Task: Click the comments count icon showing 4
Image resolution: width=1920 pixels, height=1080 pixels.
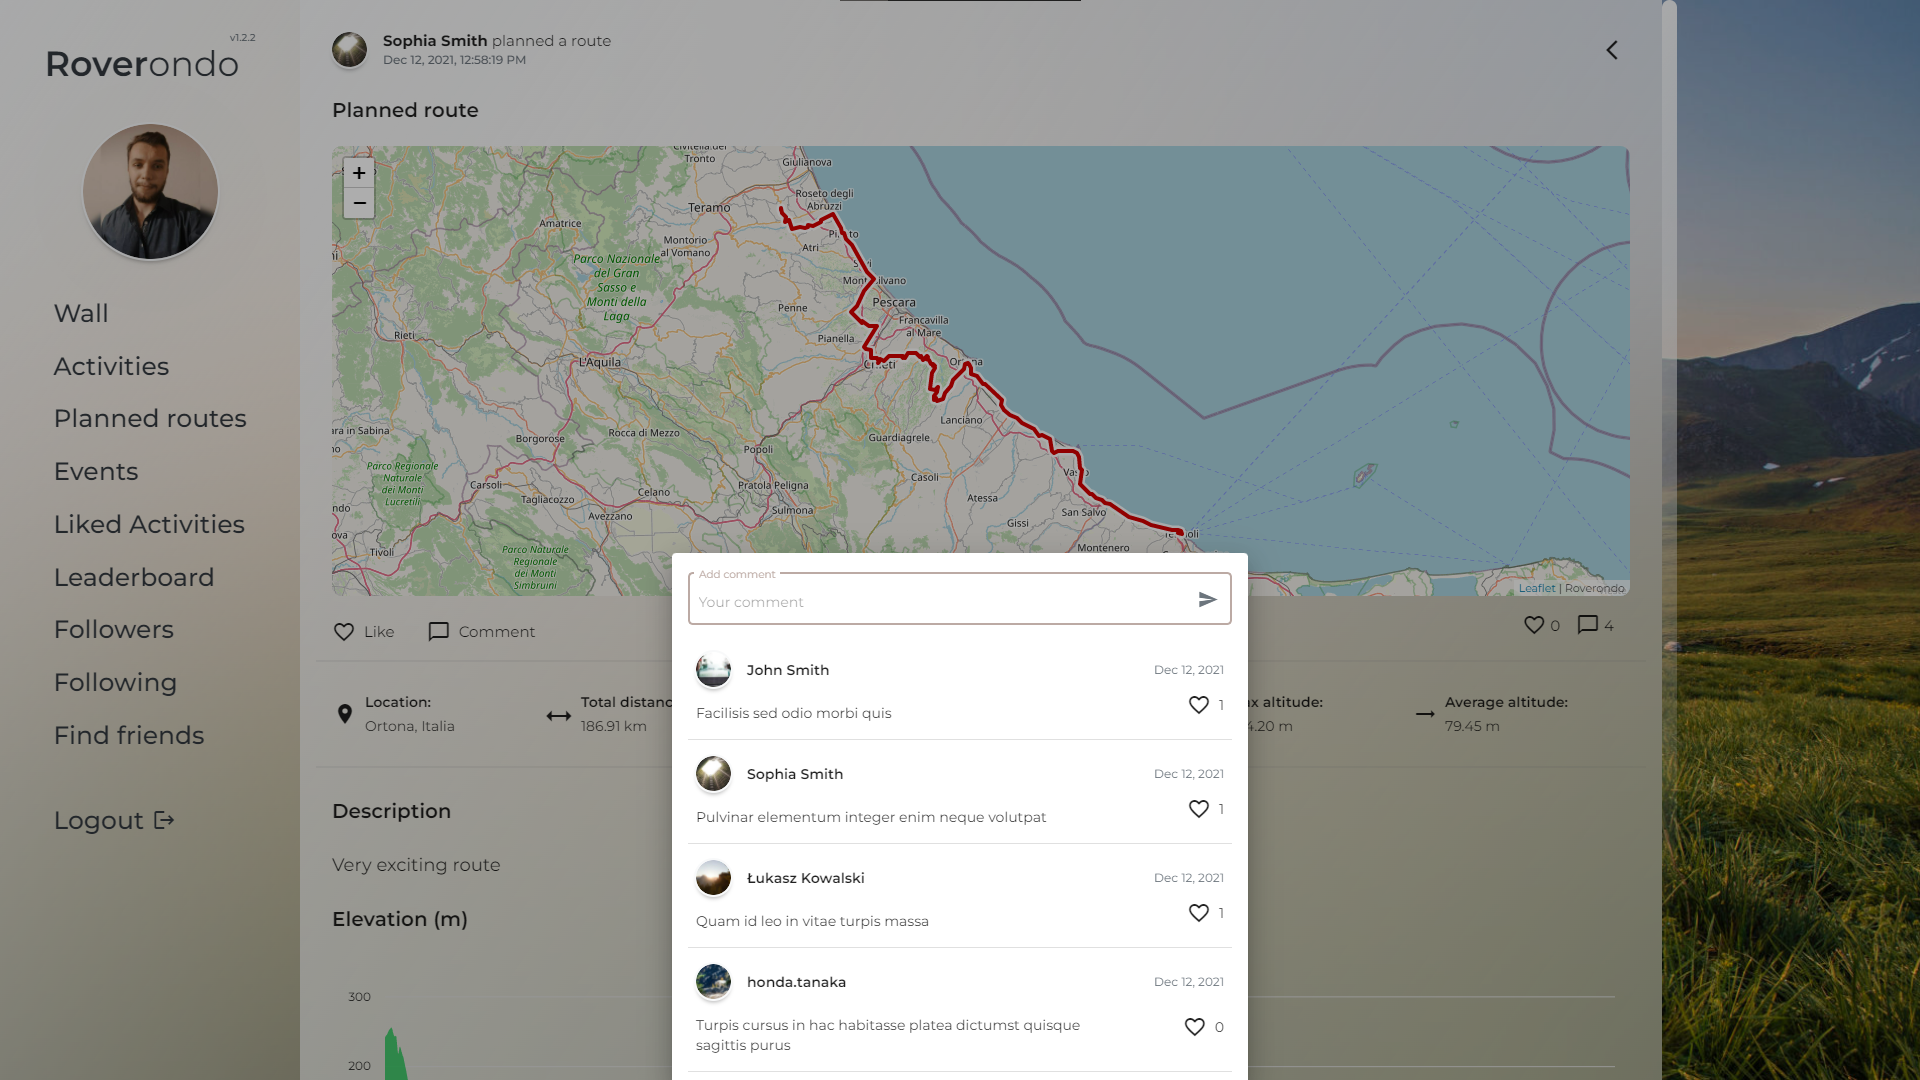Action: click(1587, 625)
